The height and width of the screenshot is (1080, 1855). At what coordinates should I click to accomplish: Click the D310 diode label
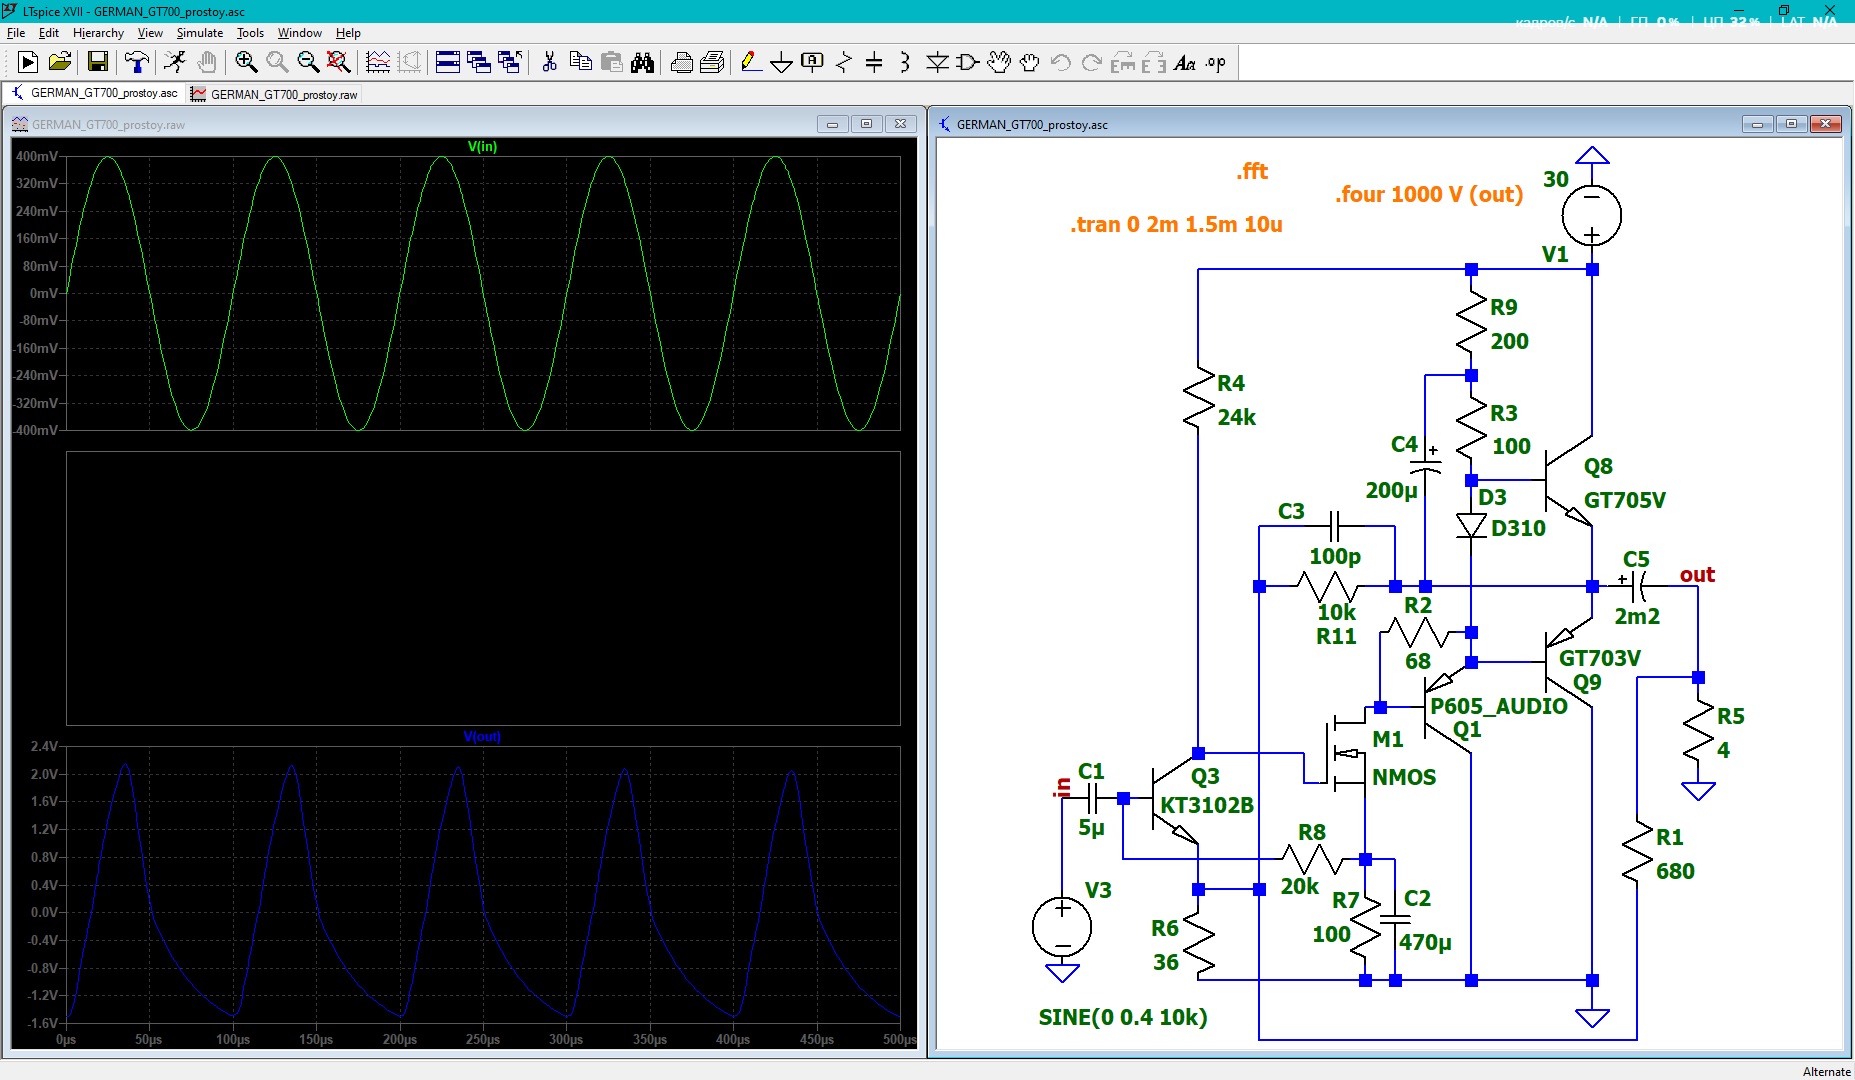pos(1518,528)
